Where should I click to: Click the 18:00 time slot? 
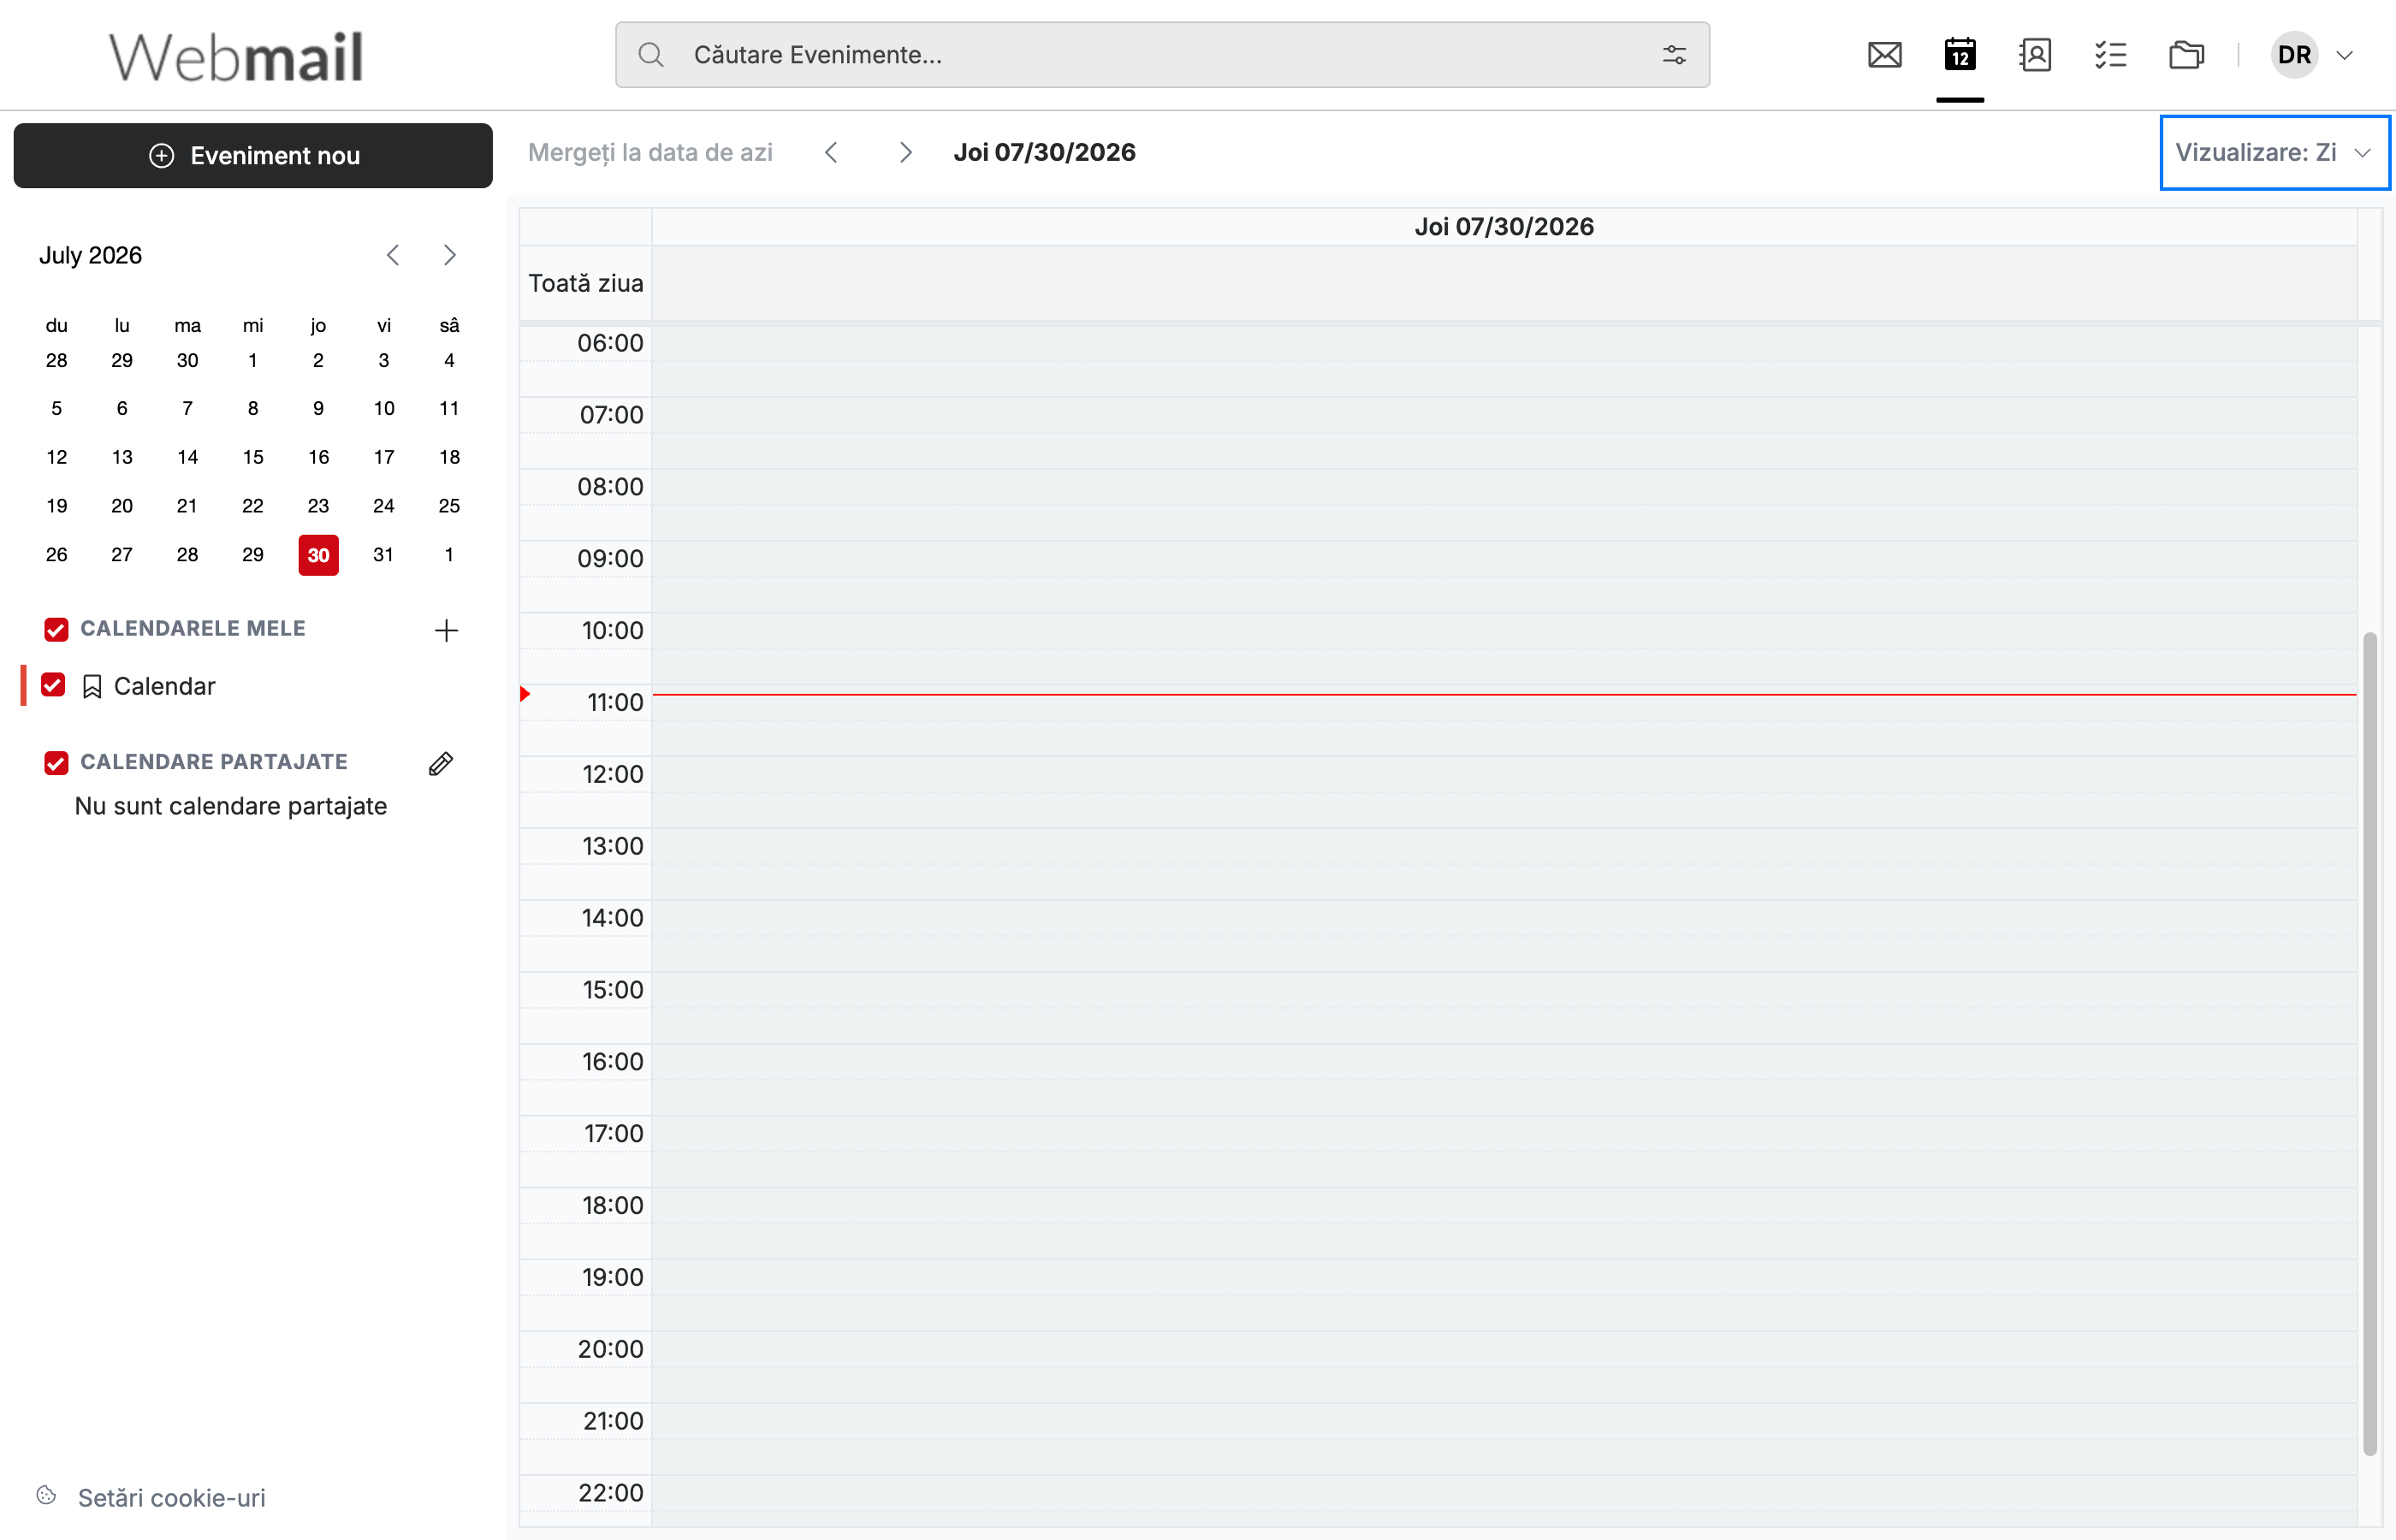(1504, 1206)
